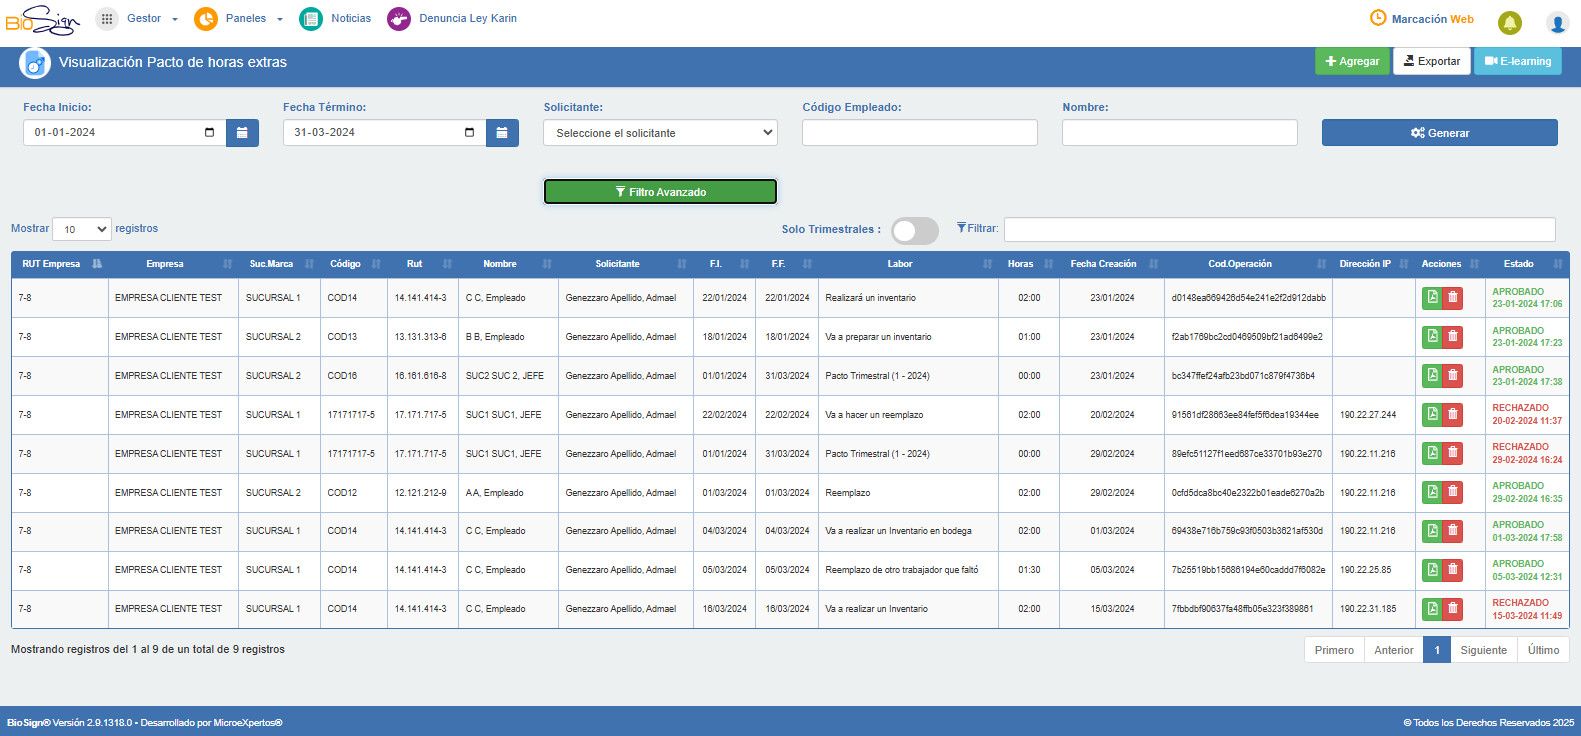Go to Primero page
The width and height of the screenshot is (1581, 736).
click(x=1334, y=650)
